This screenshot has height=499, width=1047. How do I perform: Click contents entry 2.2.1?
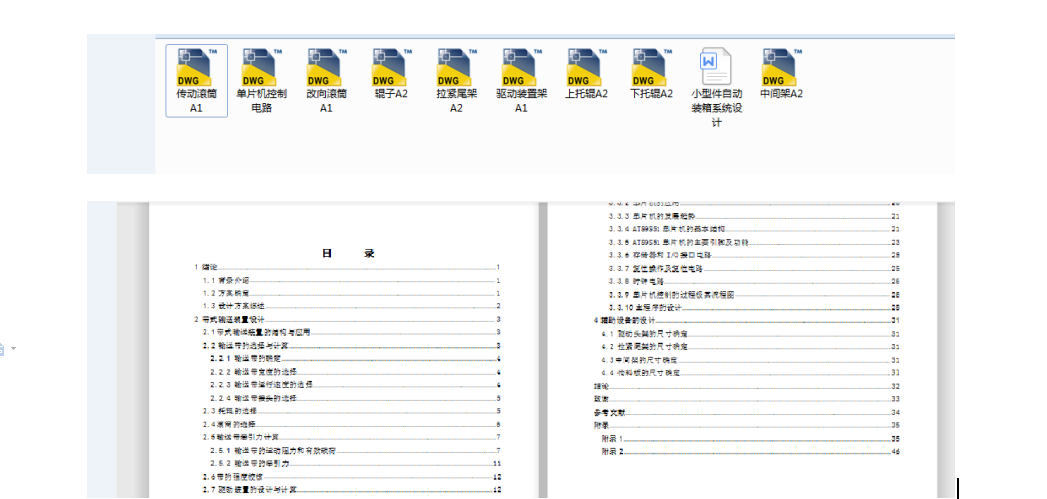pyautogui.click(x=356, y=359)
